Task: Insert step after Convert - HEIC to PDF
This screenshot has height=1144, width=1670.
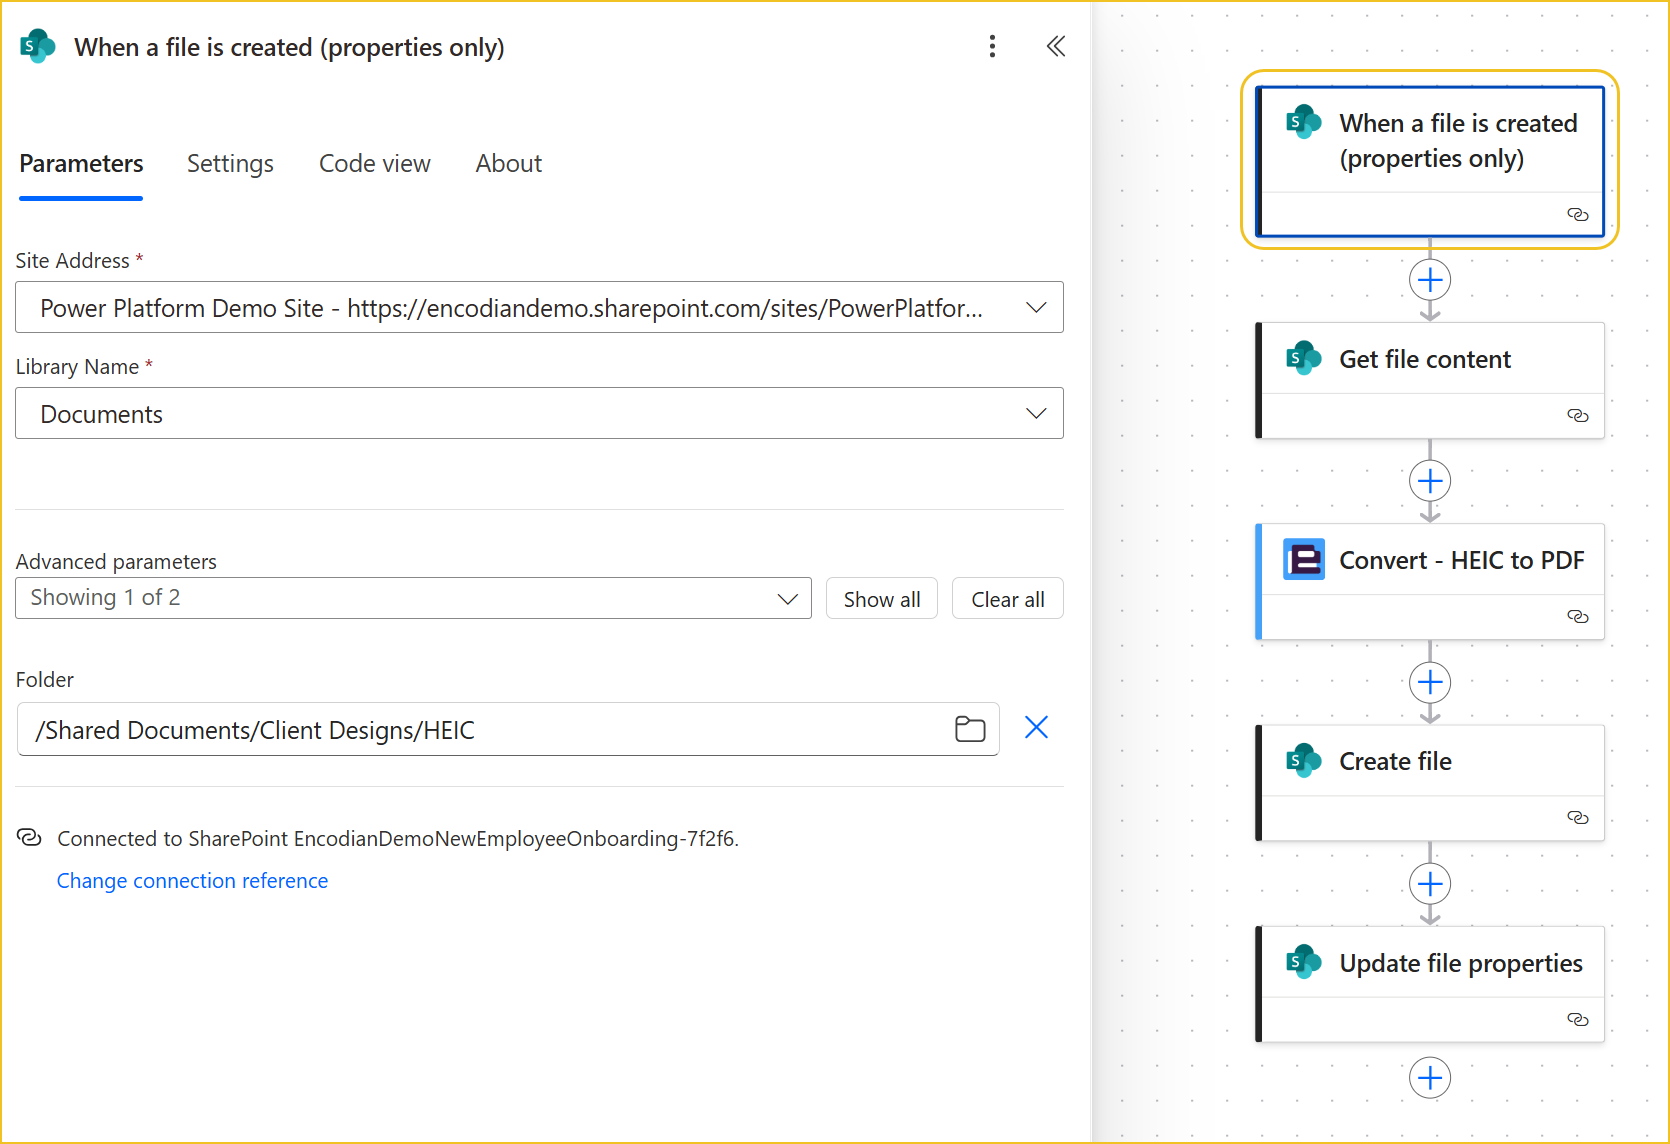Action: point(1430,683)
